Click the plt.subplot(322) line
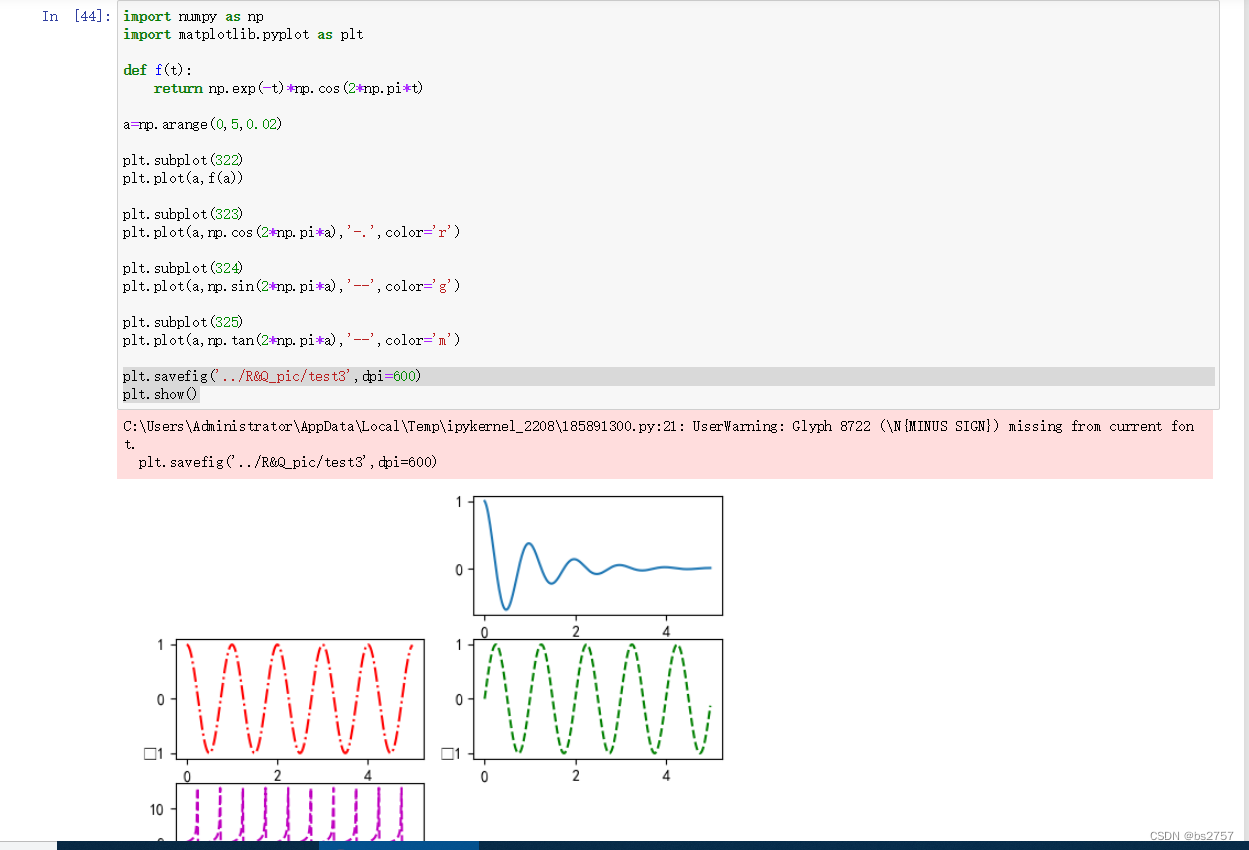 183,160
